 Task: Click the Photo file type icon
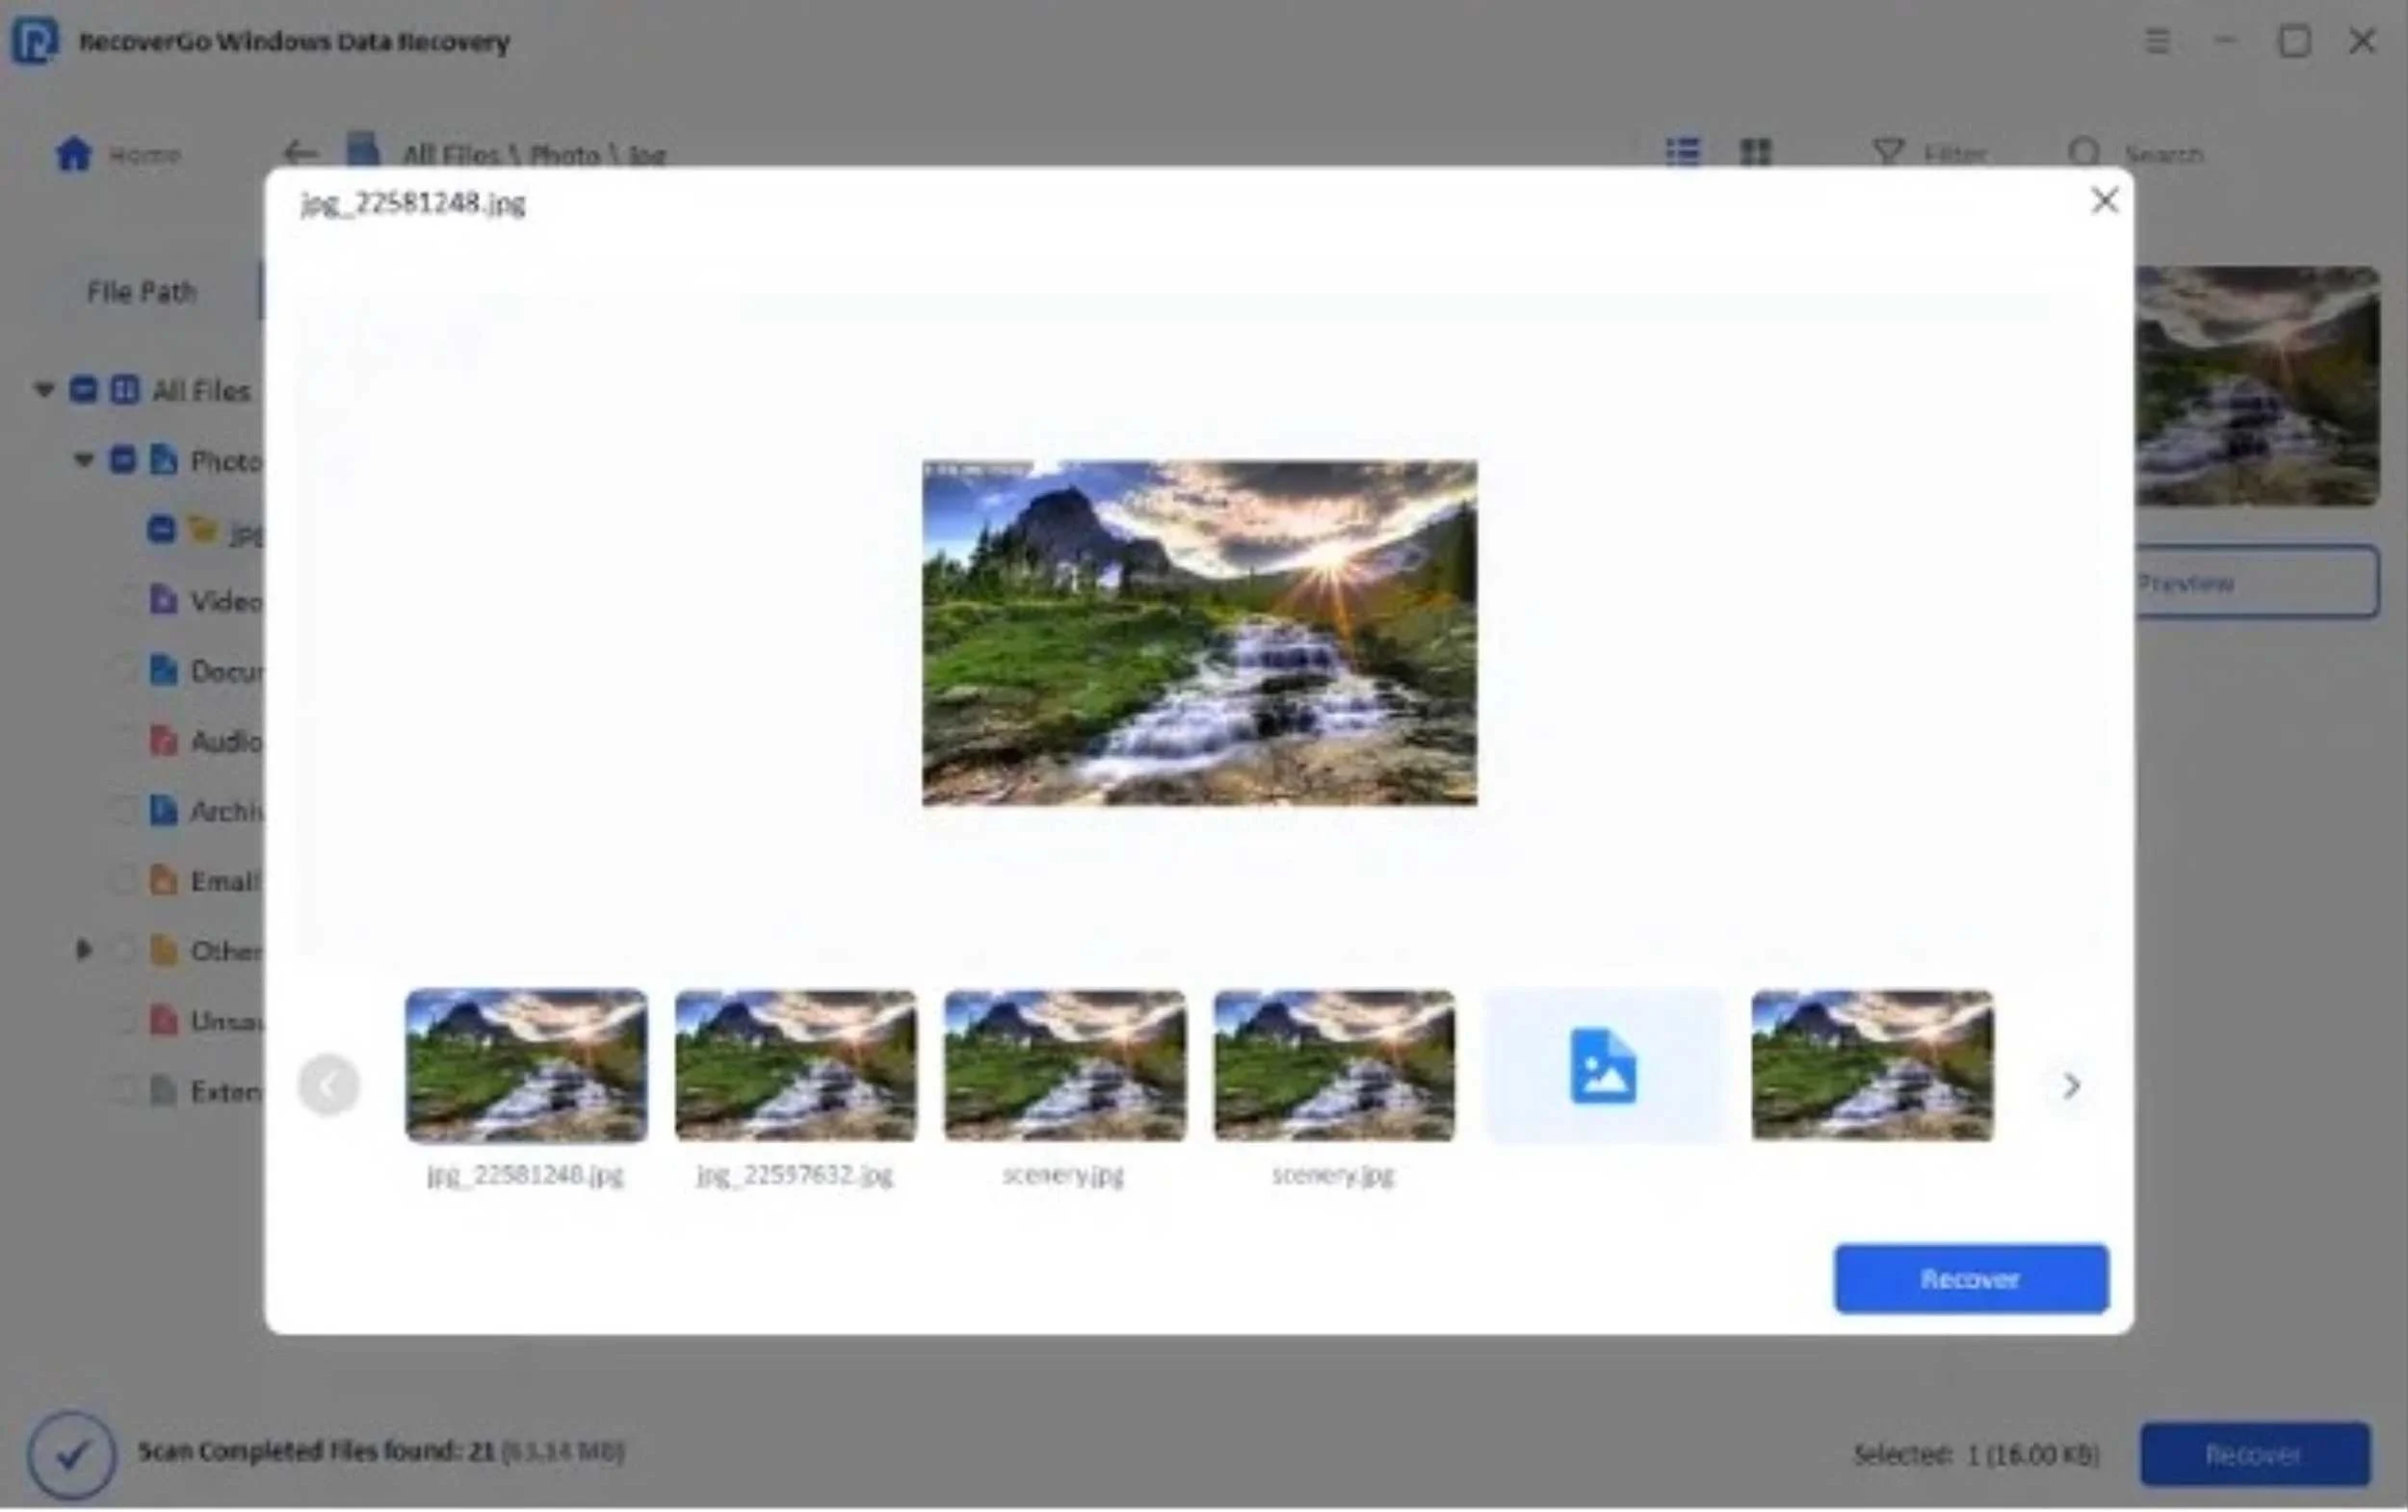[163, 460]
